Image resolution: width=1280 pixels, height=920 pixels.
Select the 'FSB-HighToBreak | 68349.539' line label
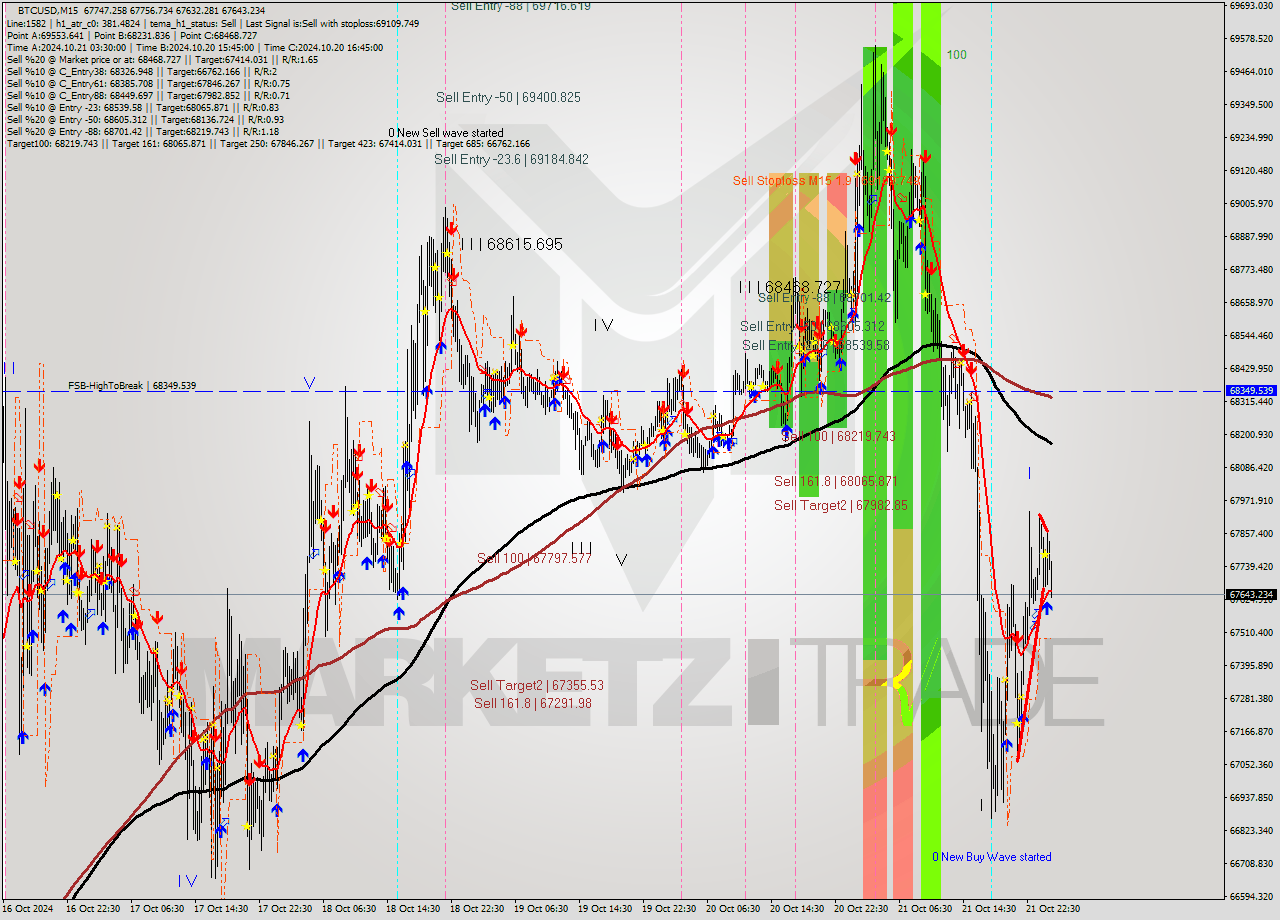tap(132, 385)
